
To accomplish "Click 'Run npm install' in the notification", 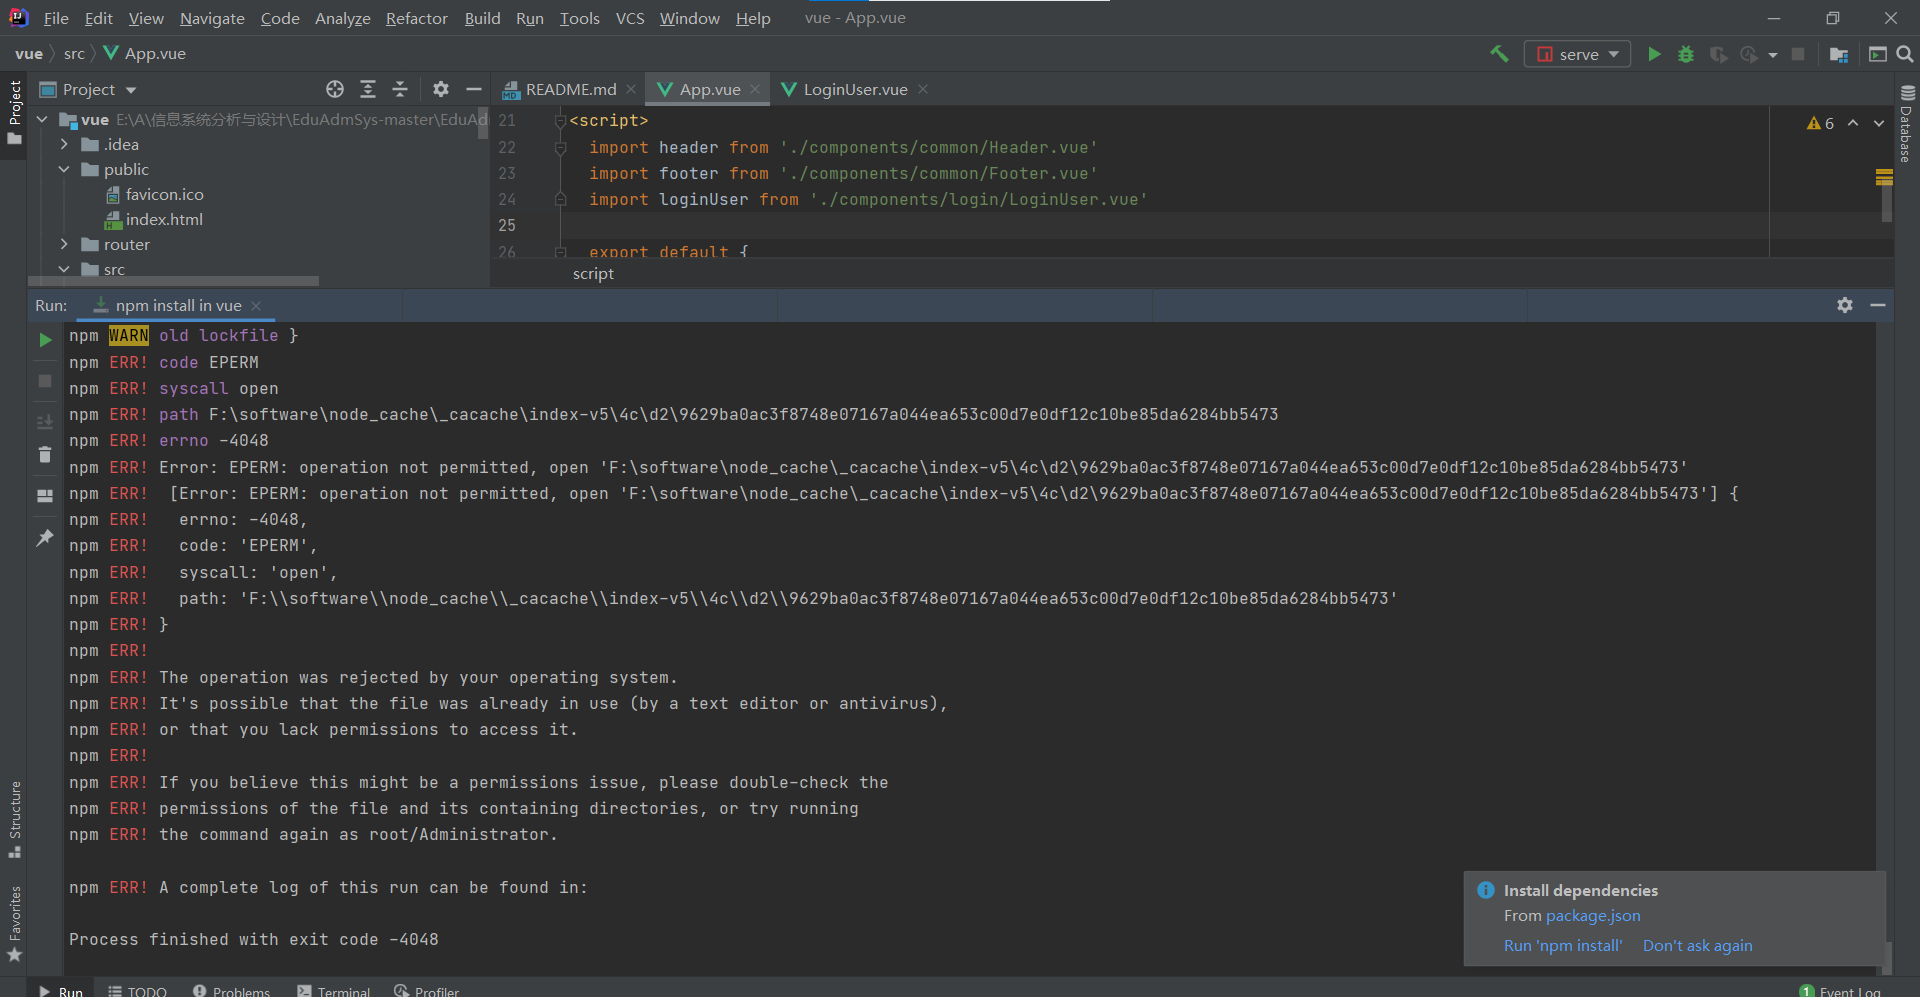I will pos(1562,945).
